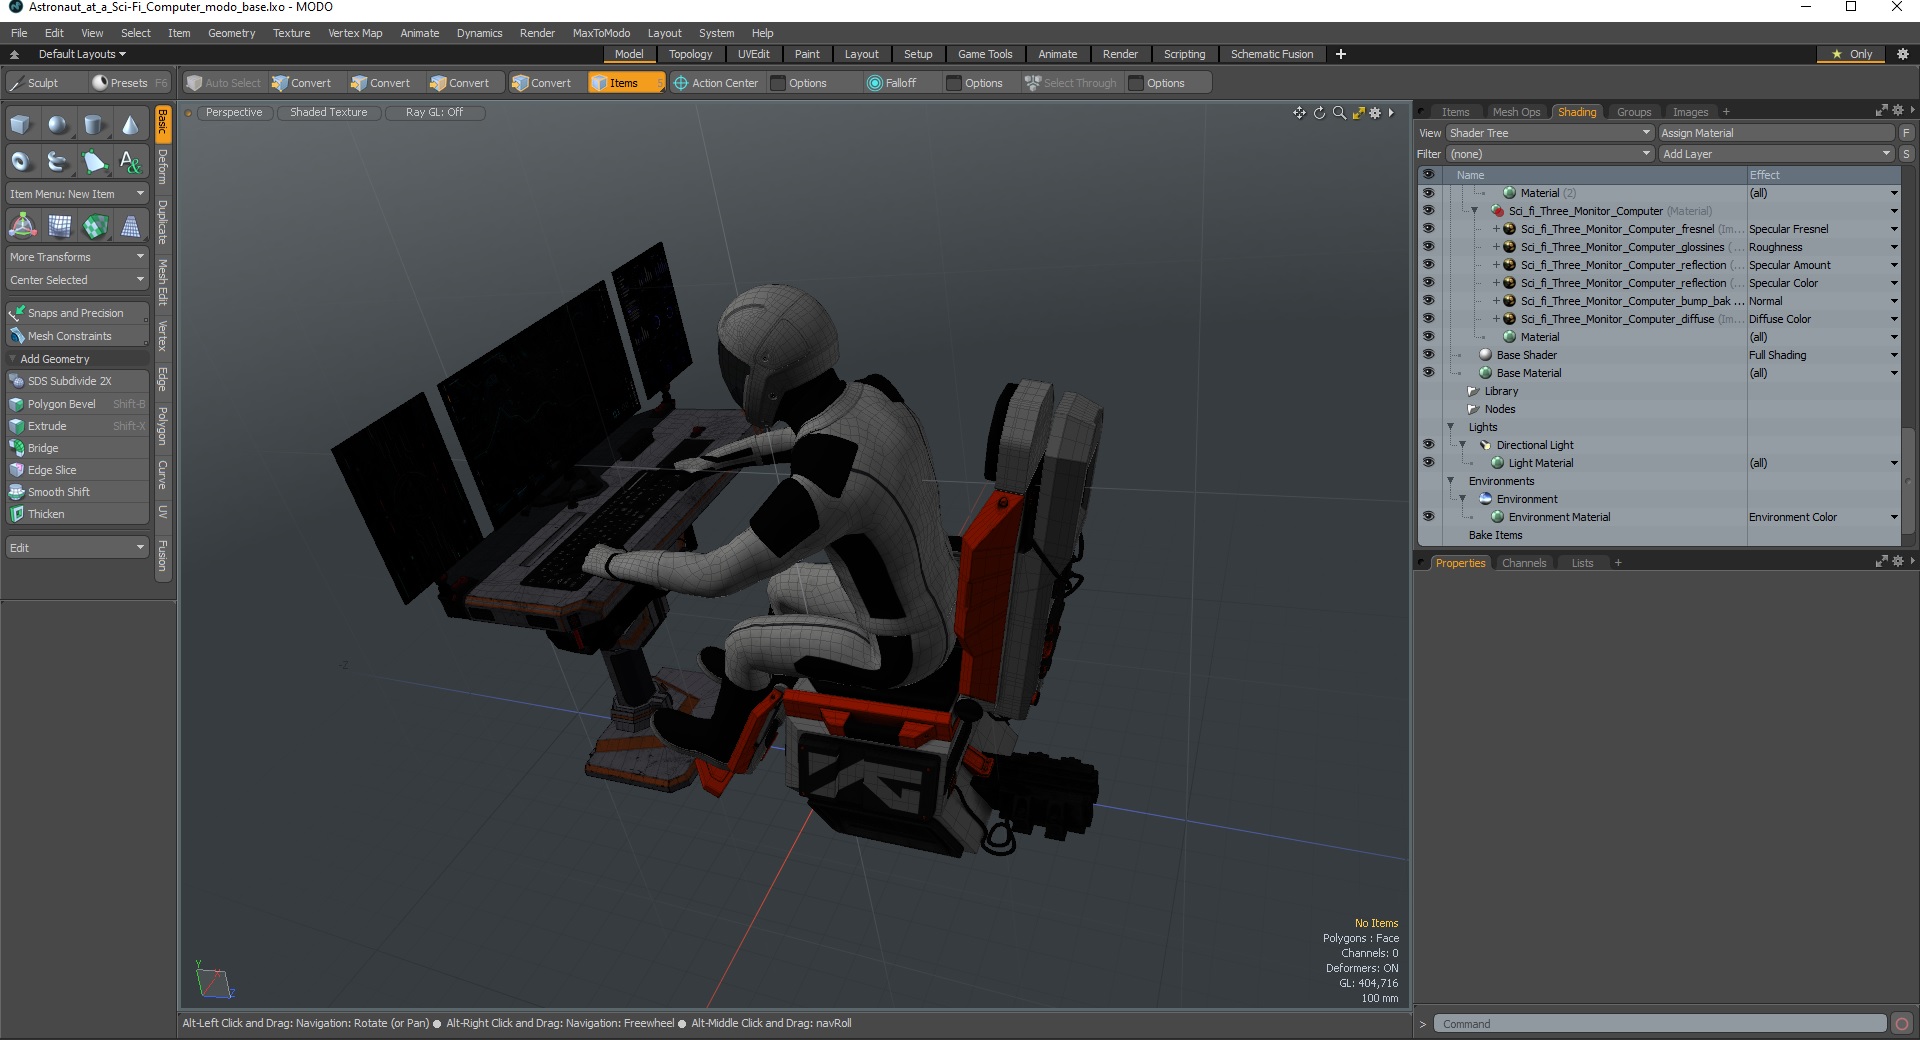The image size is (1920, 1040).
Task: Click the Shaded Texture viewport option
Action: coord(329,113)
